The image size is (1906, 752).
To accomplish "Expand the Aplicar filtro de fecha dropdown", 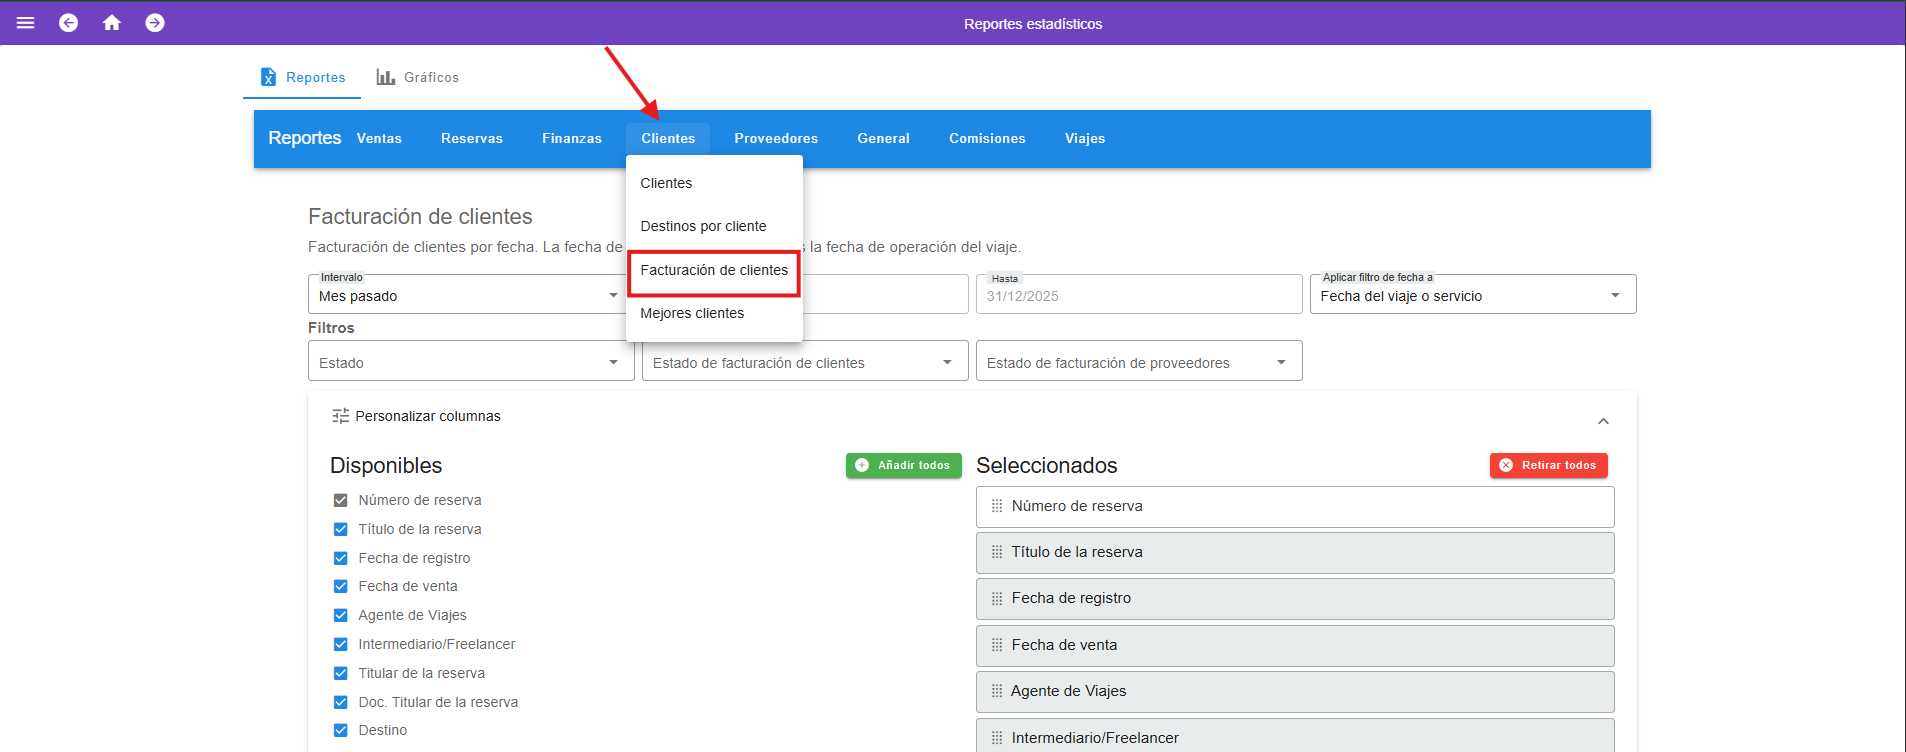I will tap(1471, 296).
